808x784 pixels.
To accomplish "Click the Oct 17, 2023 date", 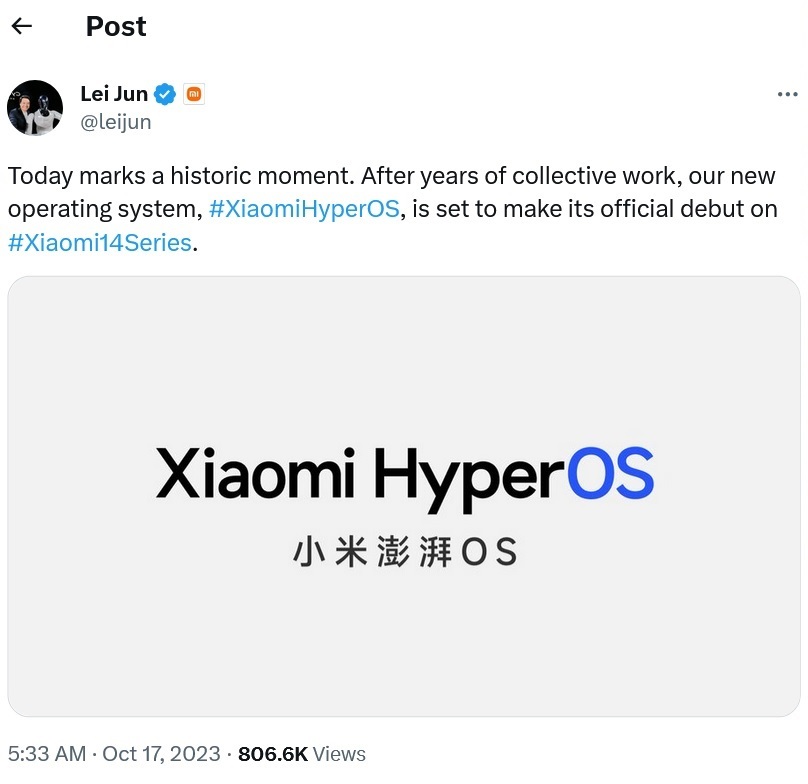I will coord(161,754).
